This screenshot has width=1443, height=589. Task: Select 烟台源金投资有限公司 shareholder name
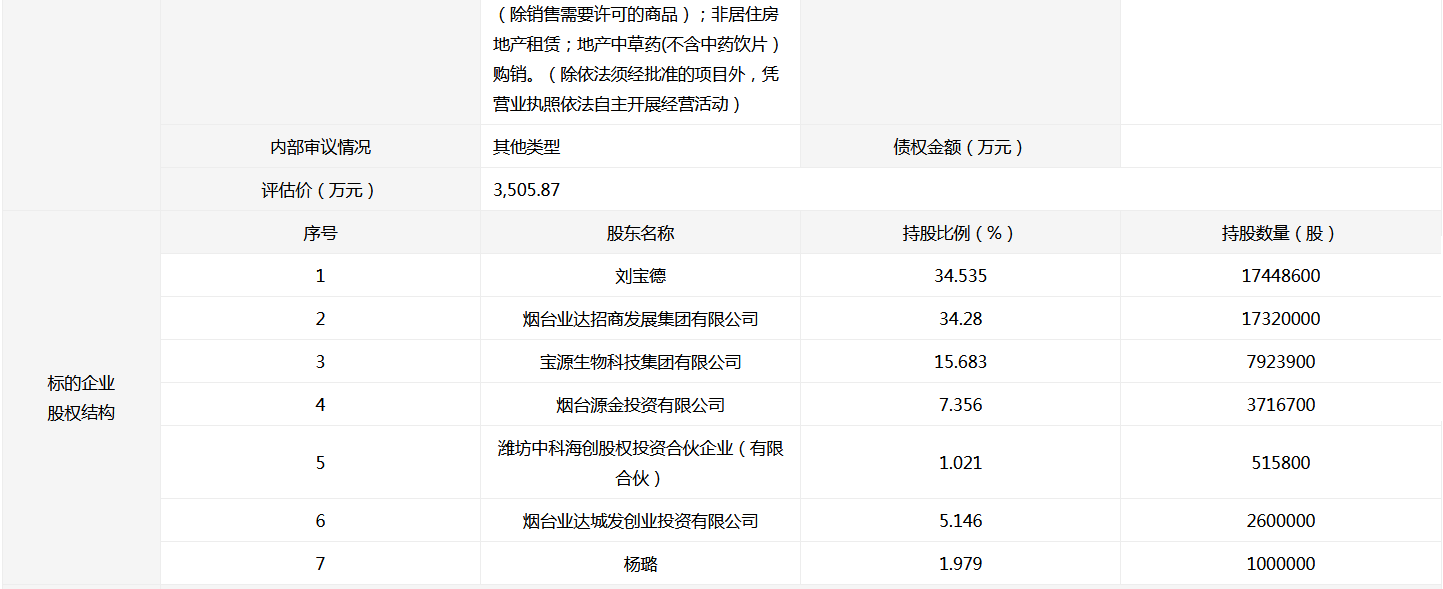click(x=640, y=405)
